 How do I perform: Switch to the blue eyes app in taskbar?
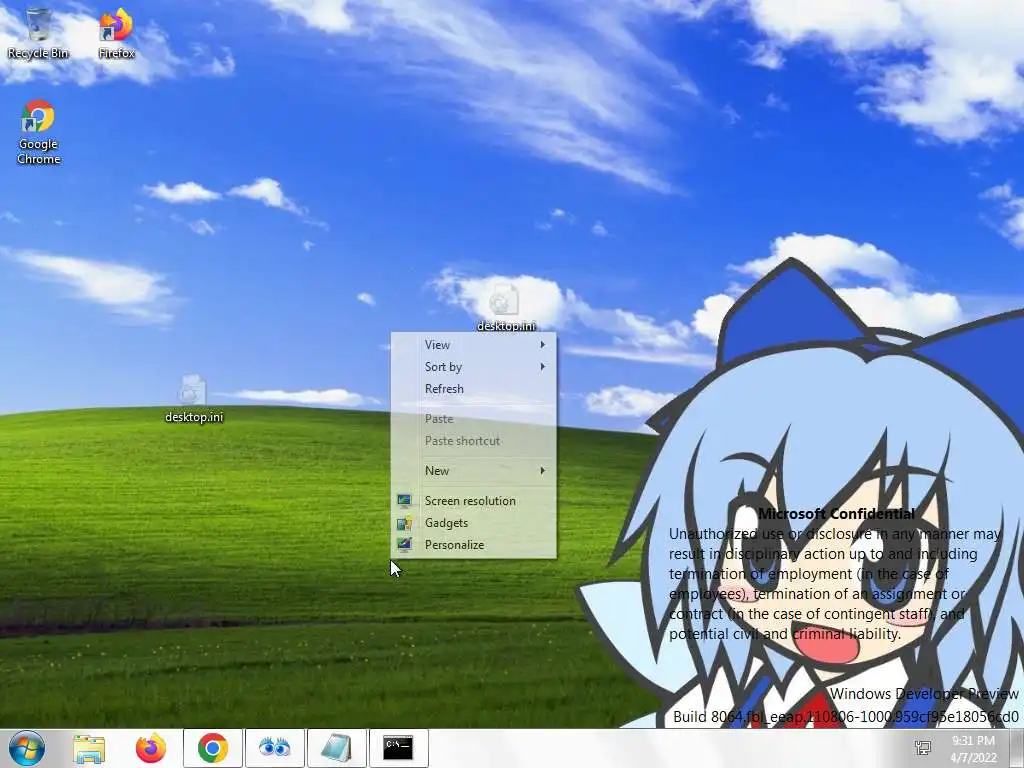[x=274, y=748]
